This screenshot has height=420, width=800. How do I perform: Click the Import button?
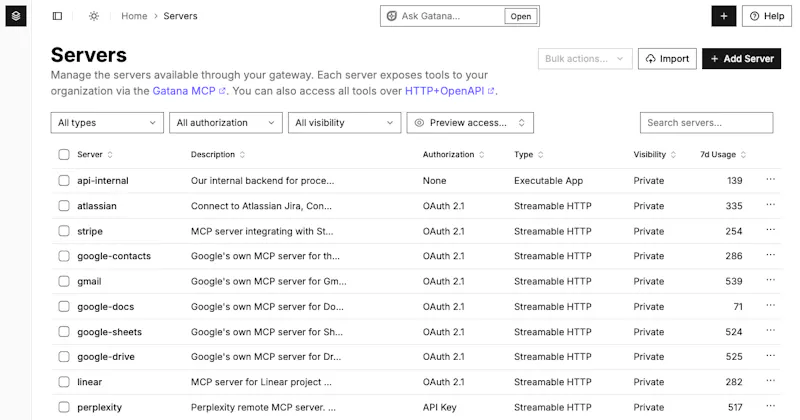(x=667, y=59)
